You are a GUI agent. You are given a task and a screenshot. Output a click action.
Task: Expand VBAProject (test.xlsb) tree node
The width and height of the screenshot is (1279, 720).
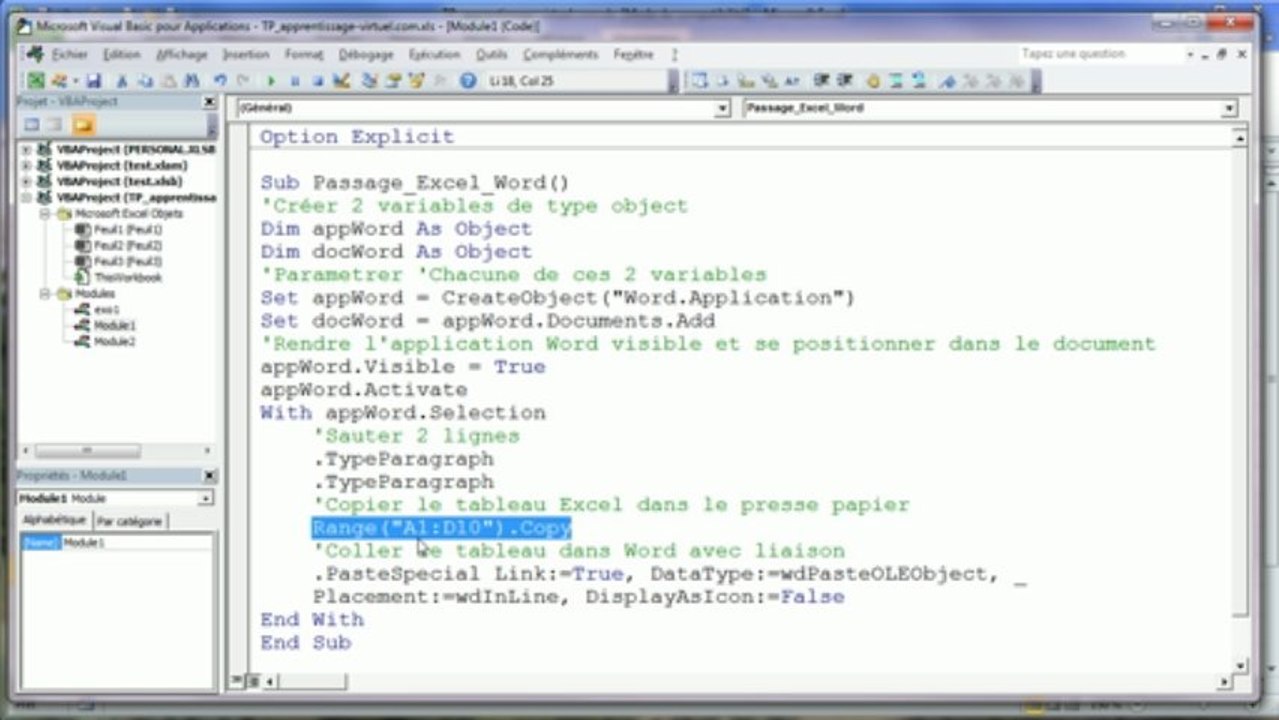coord(26,181)
